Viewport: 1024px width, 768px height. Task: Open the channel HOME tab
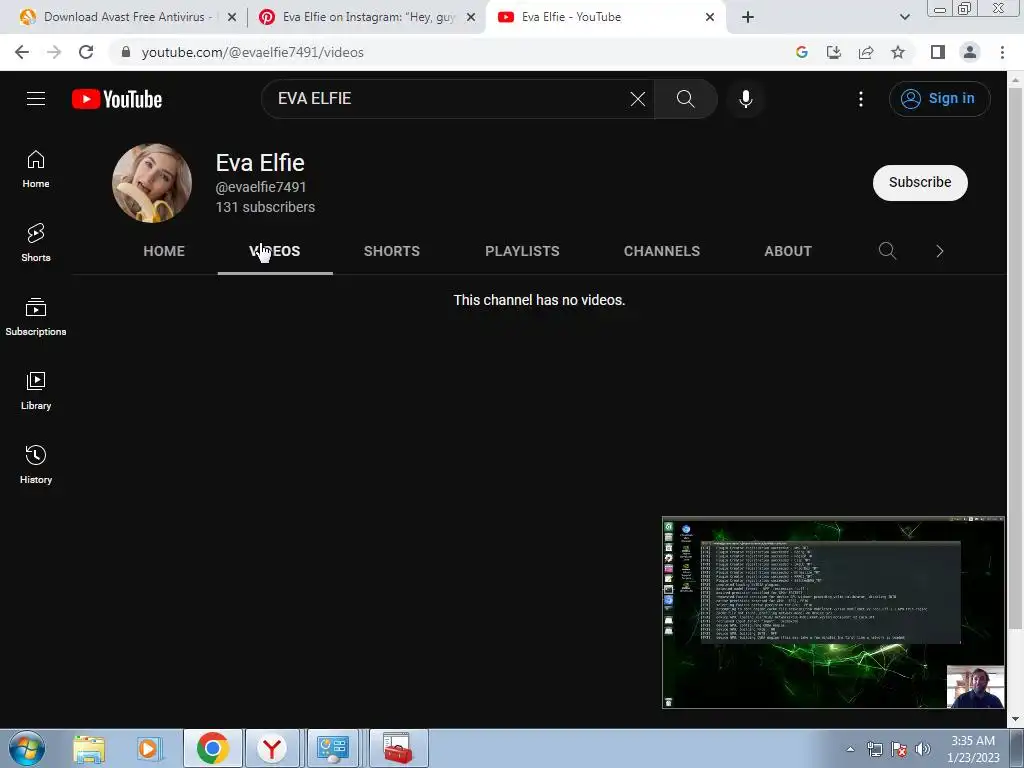pos(164,251)
